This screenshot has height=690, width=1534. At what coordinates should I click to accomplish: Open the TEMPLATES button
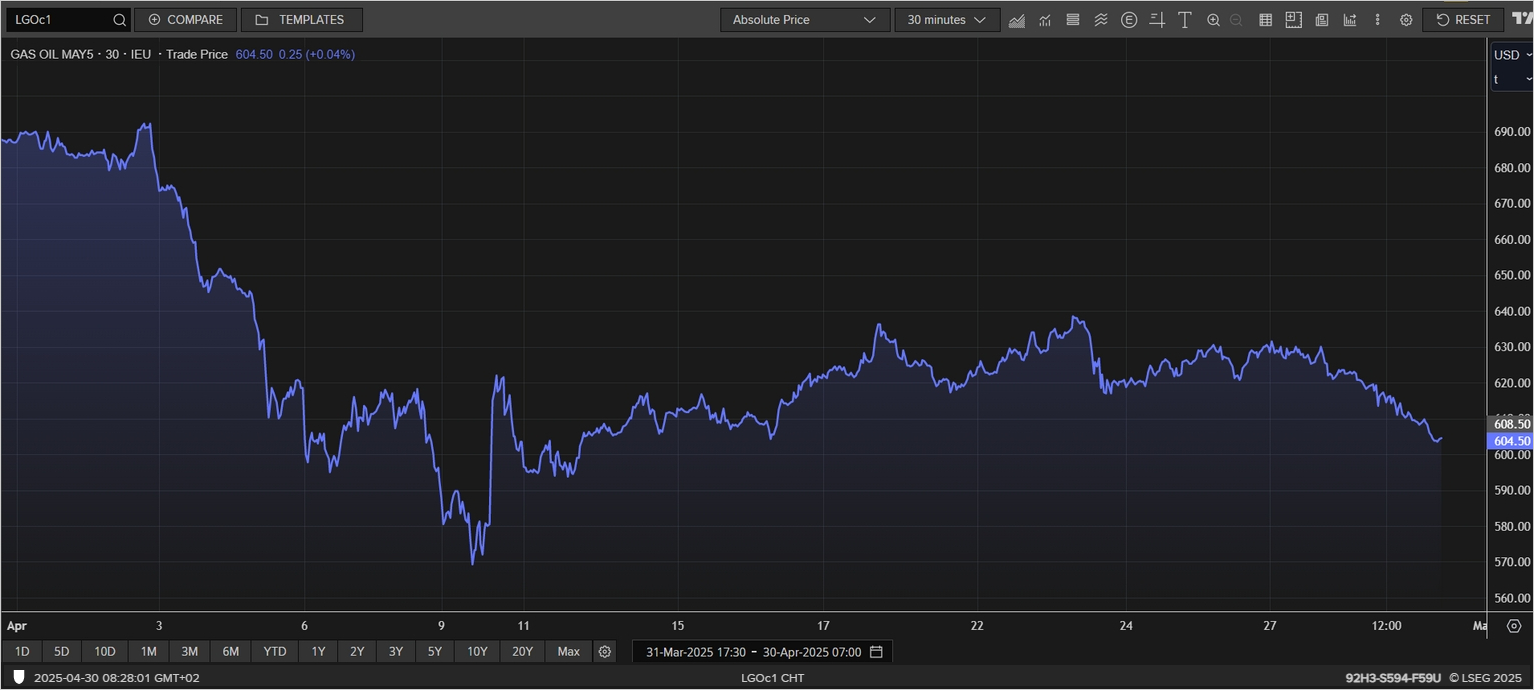click(x=301, y=20)
